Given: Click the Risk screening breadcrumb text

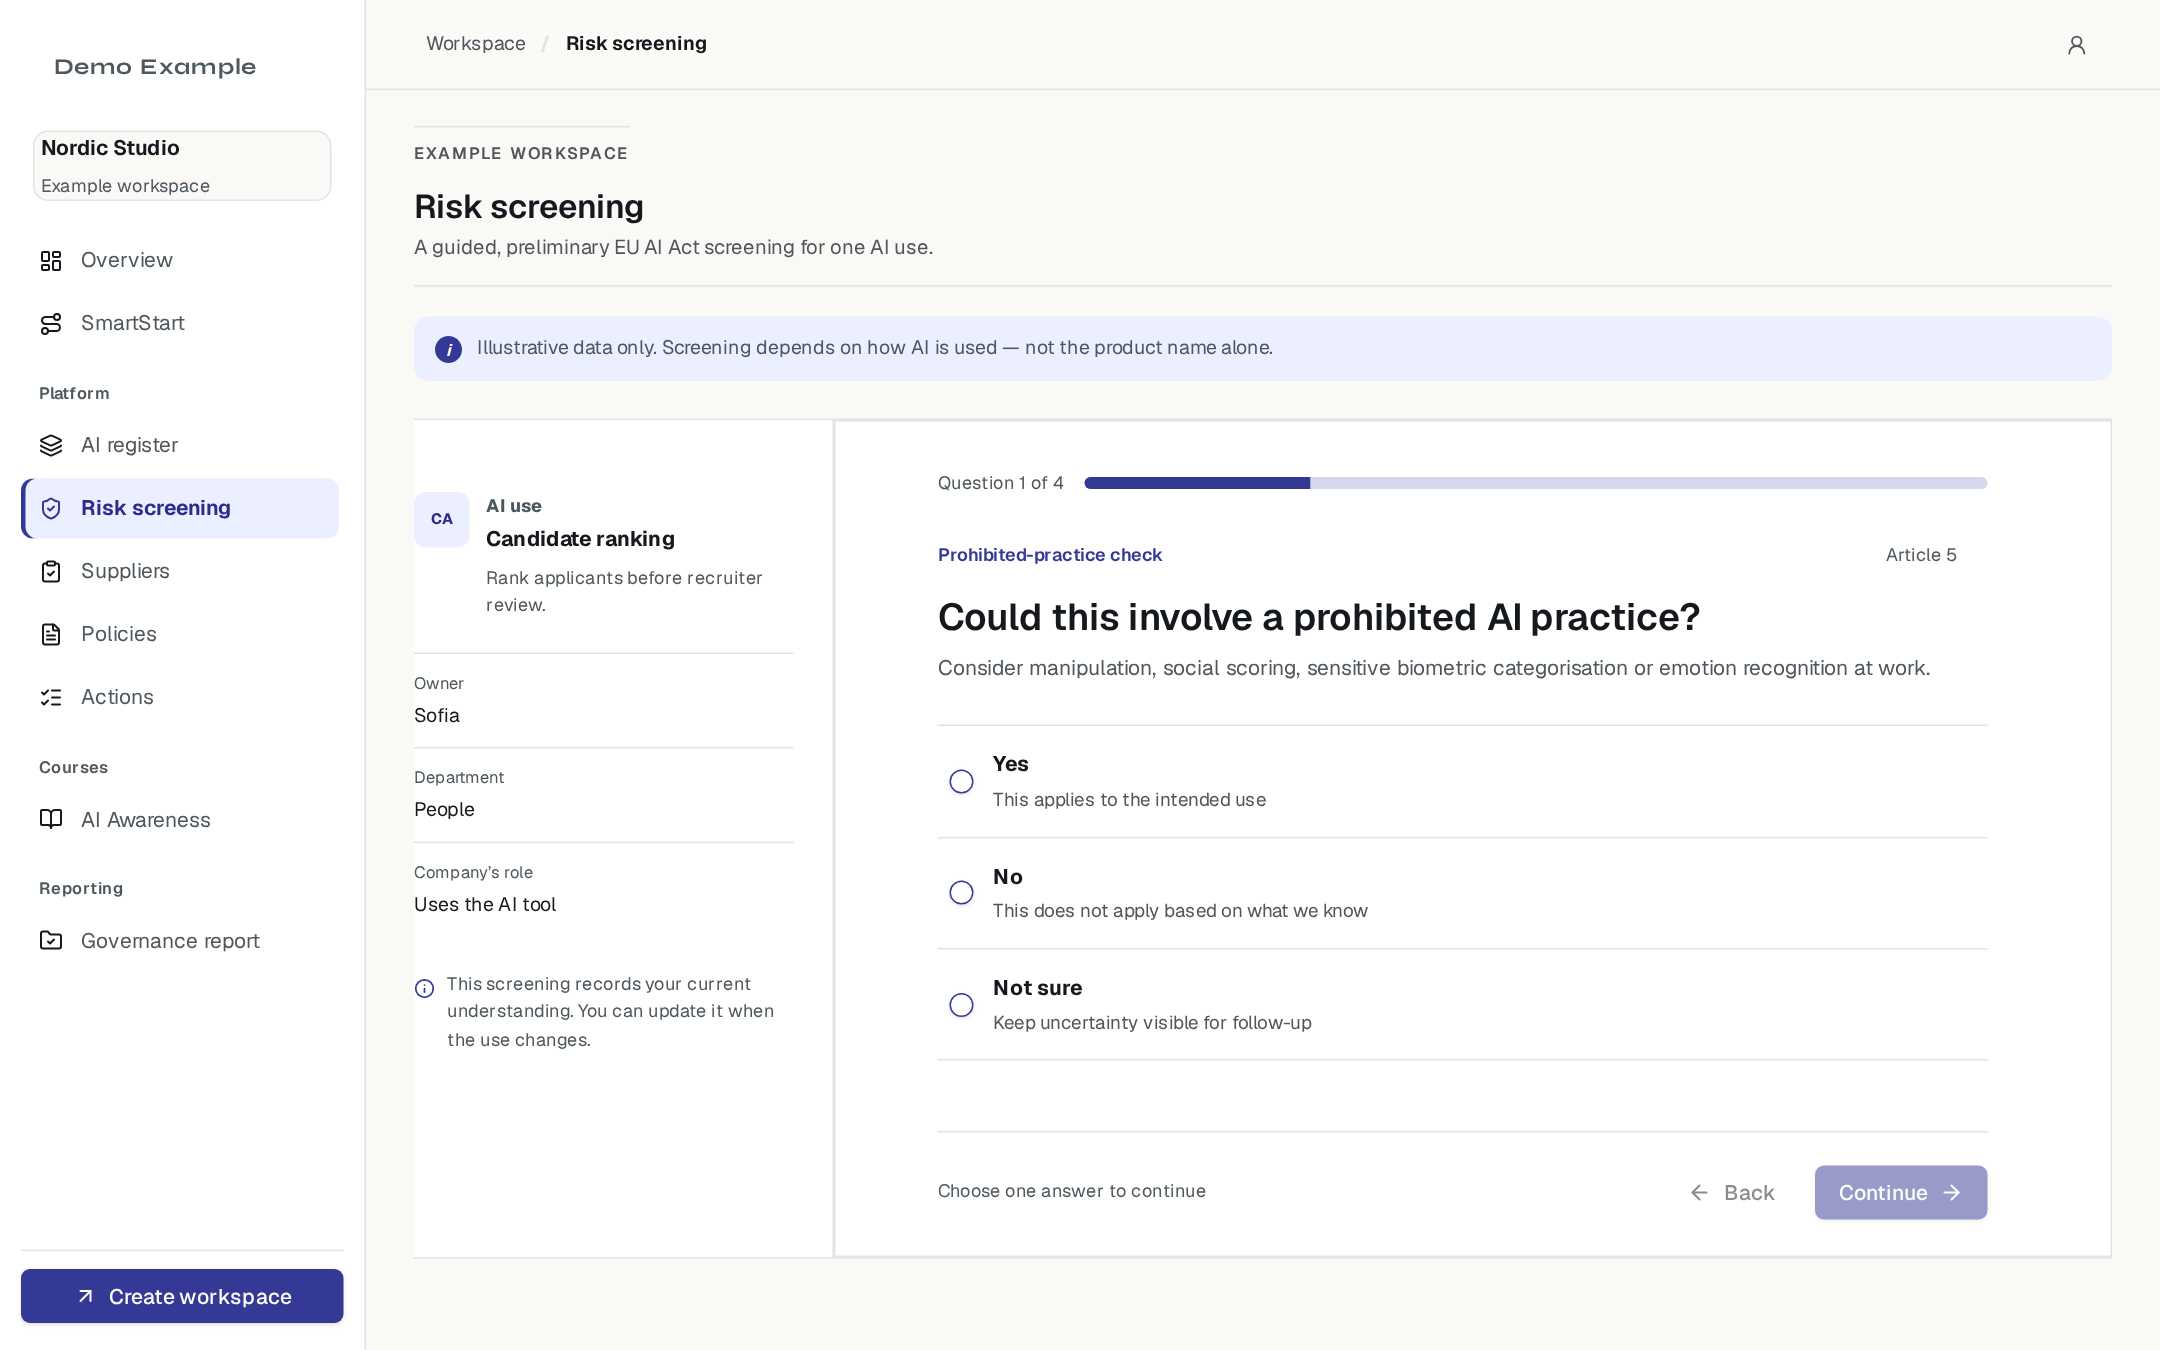Looking at the screenshot, I should [636, 43].
